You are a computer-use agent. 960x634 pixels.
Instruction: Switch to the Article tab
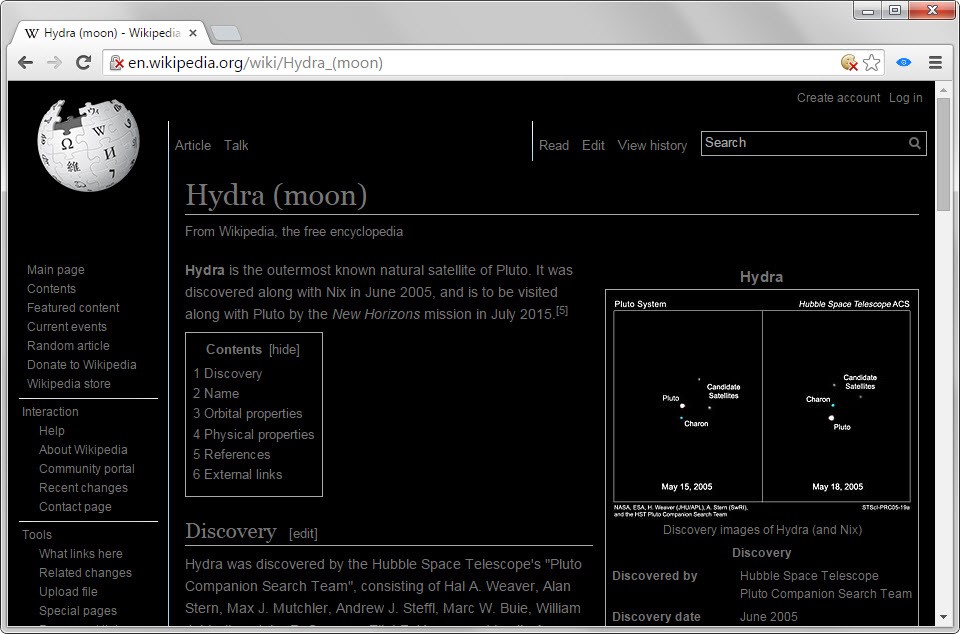point(193,146)
